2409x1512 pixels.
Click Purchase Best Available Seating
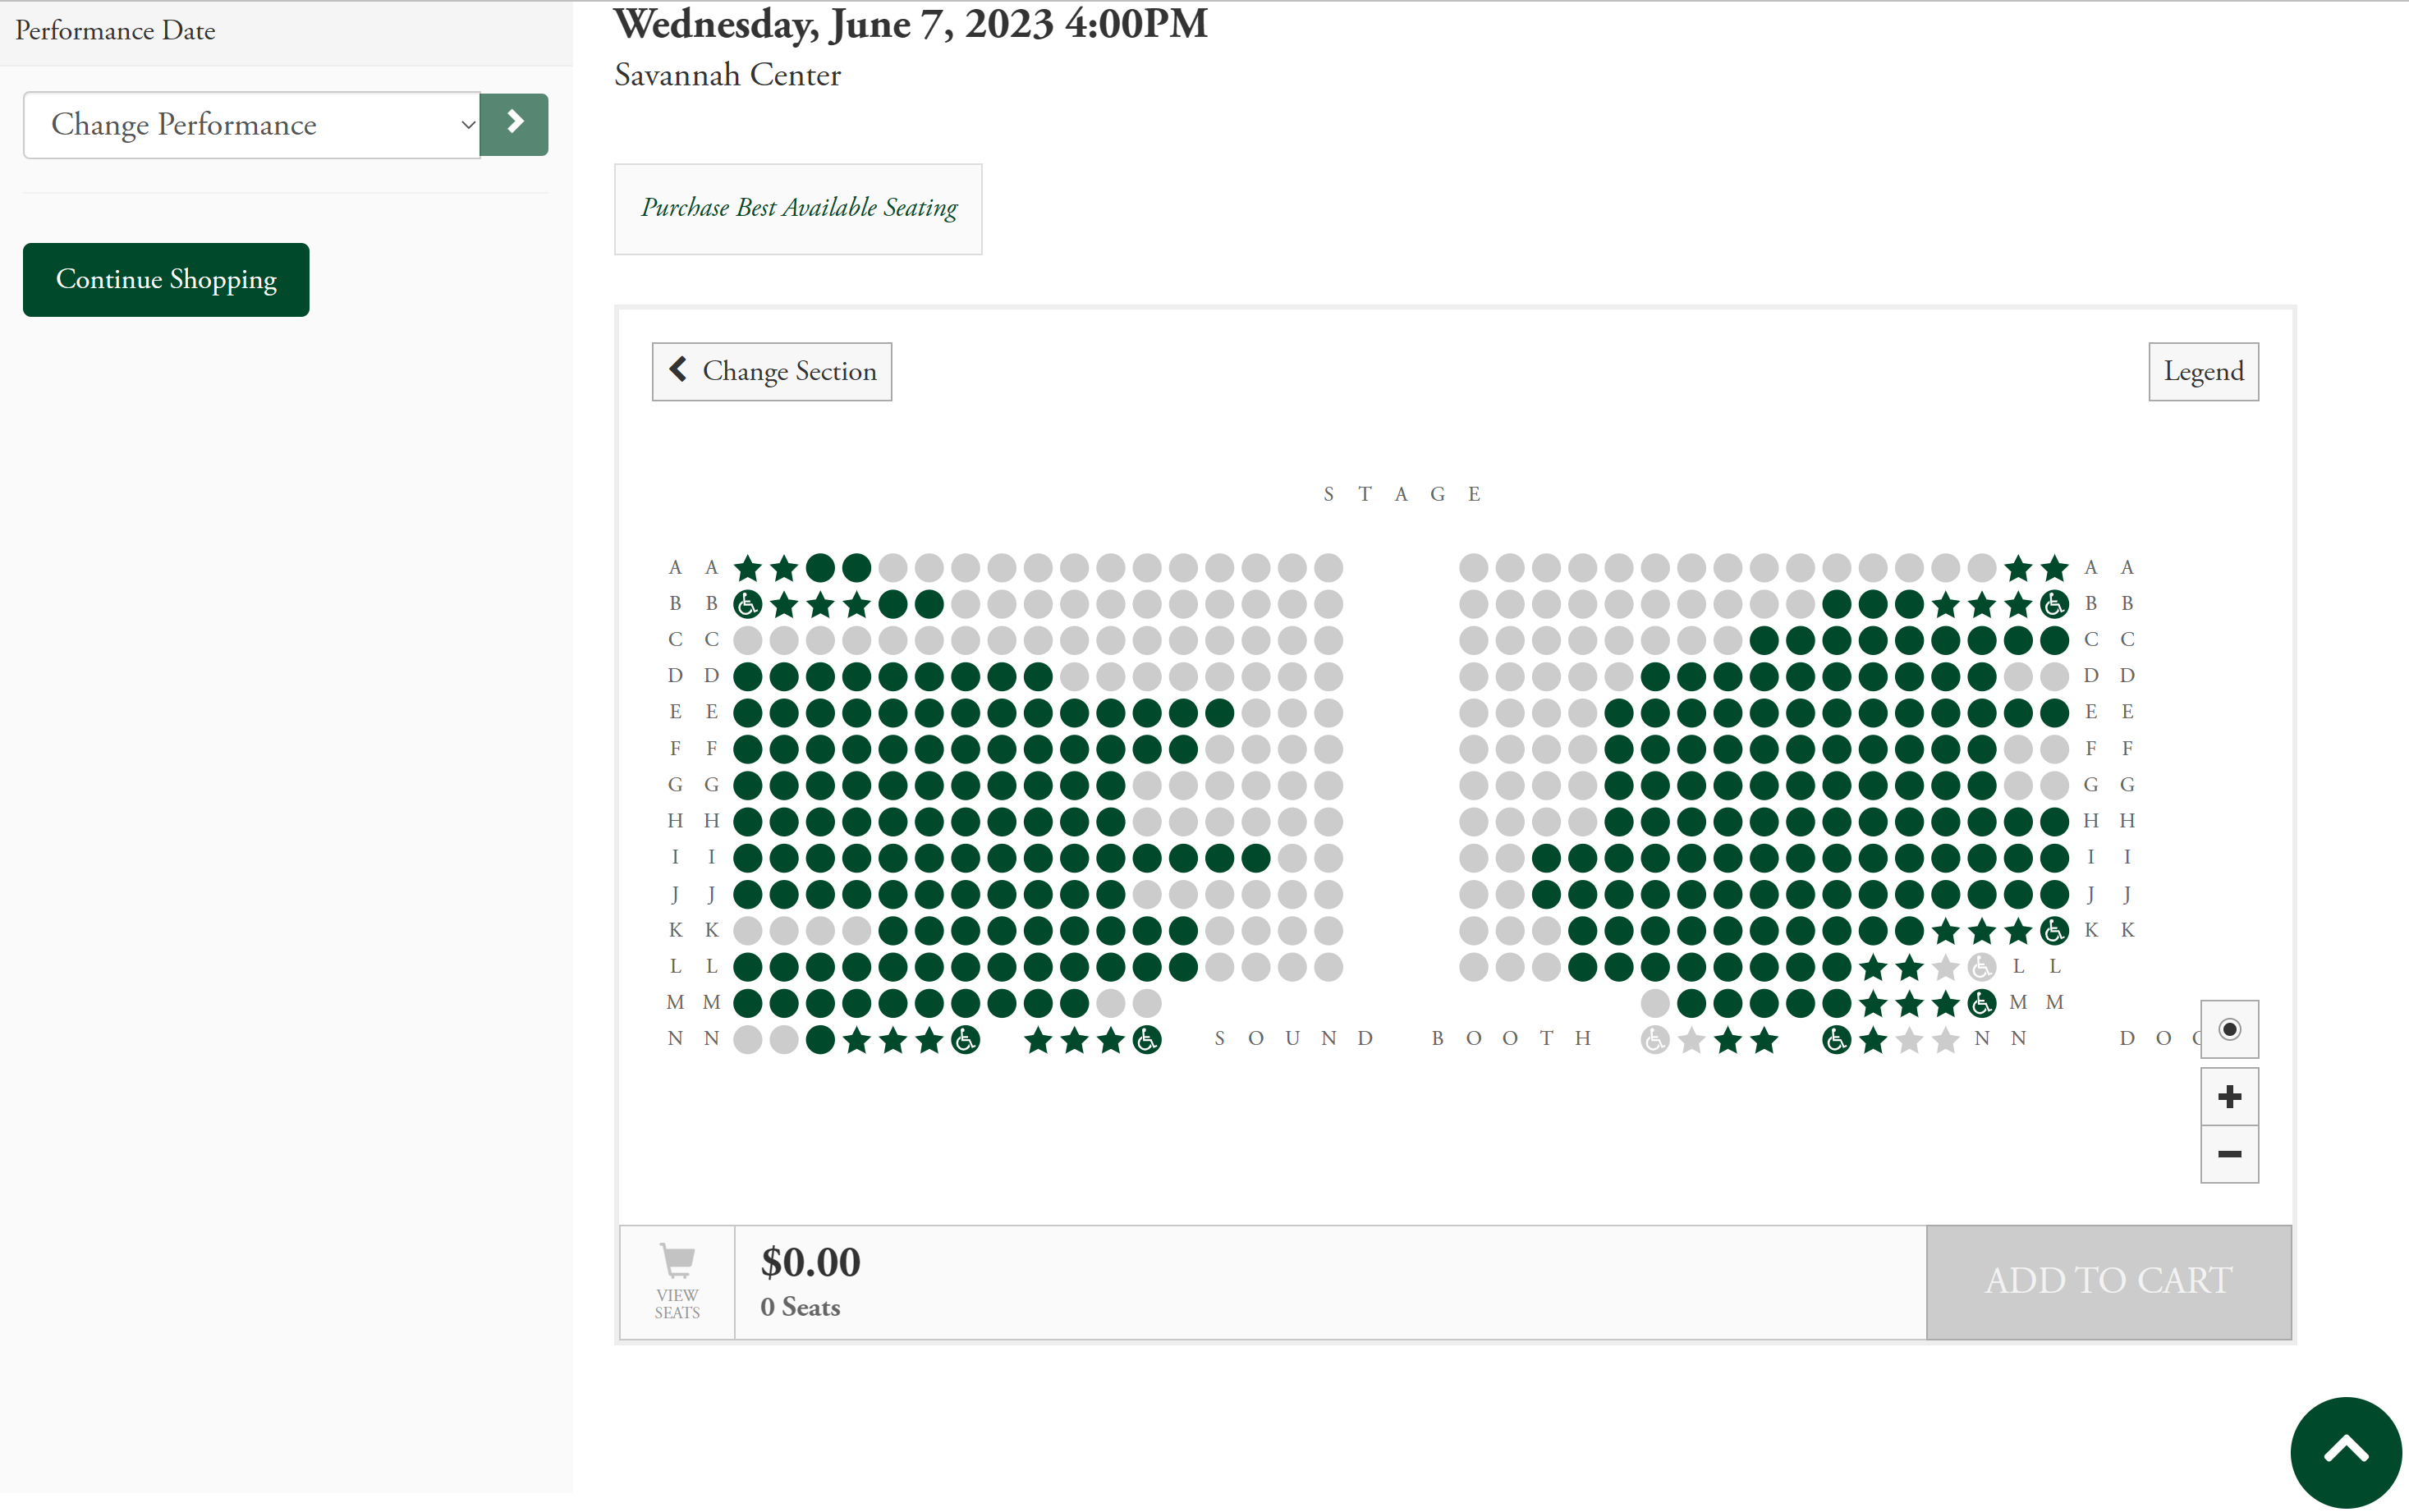[x=798, y=208]
